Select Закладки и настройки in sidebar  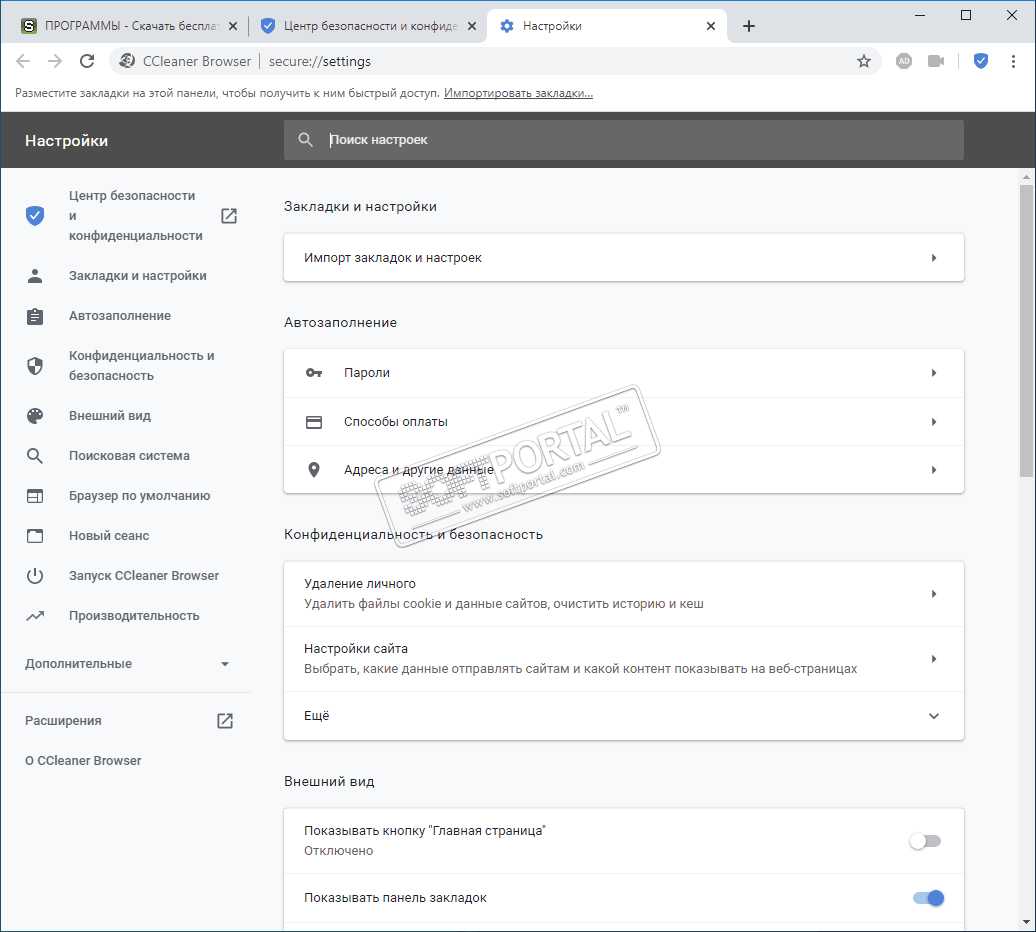[137, 276]
